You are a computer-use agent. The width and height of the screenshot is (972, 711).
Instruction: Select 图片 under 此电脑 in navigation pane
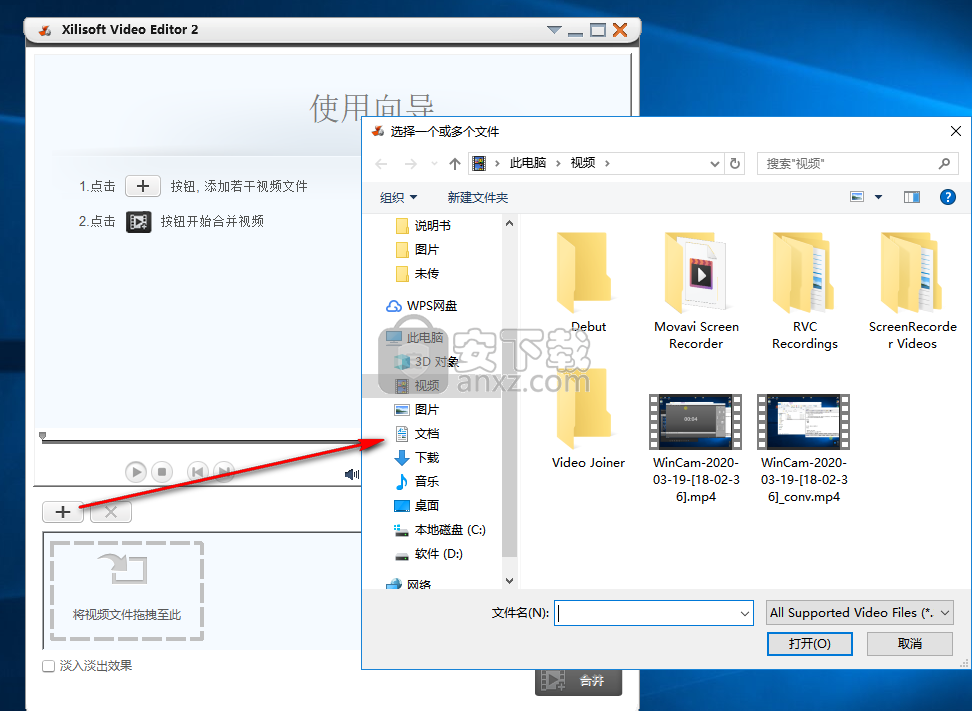tap(417, 410)
